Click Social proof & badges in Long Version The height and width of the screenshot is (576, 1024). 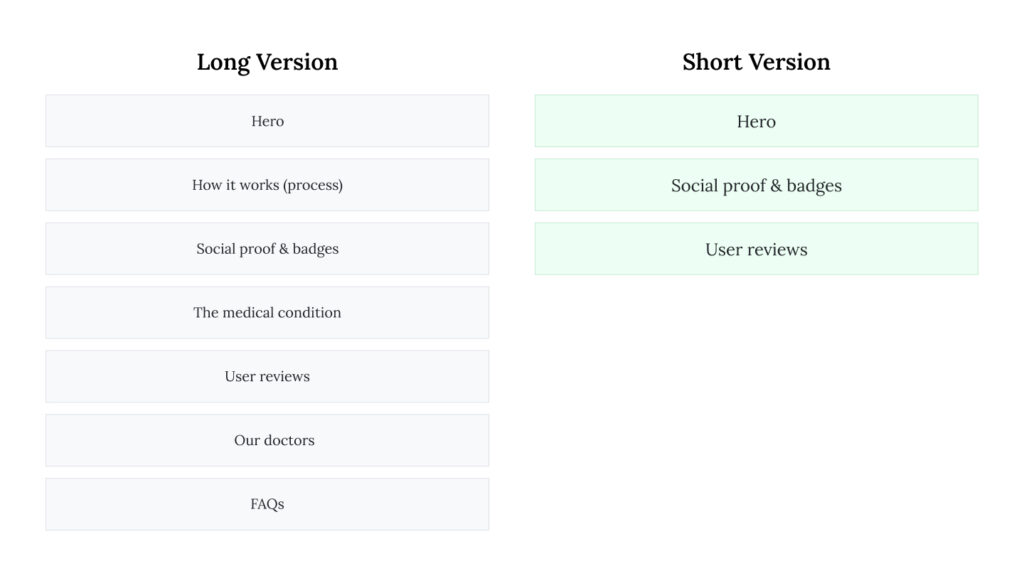(x=267, y=249)
